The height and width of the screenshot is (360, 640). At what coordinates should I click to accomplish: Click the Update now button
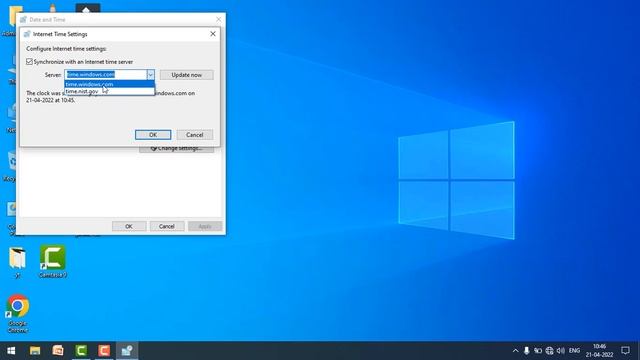(x=187, y=75)
